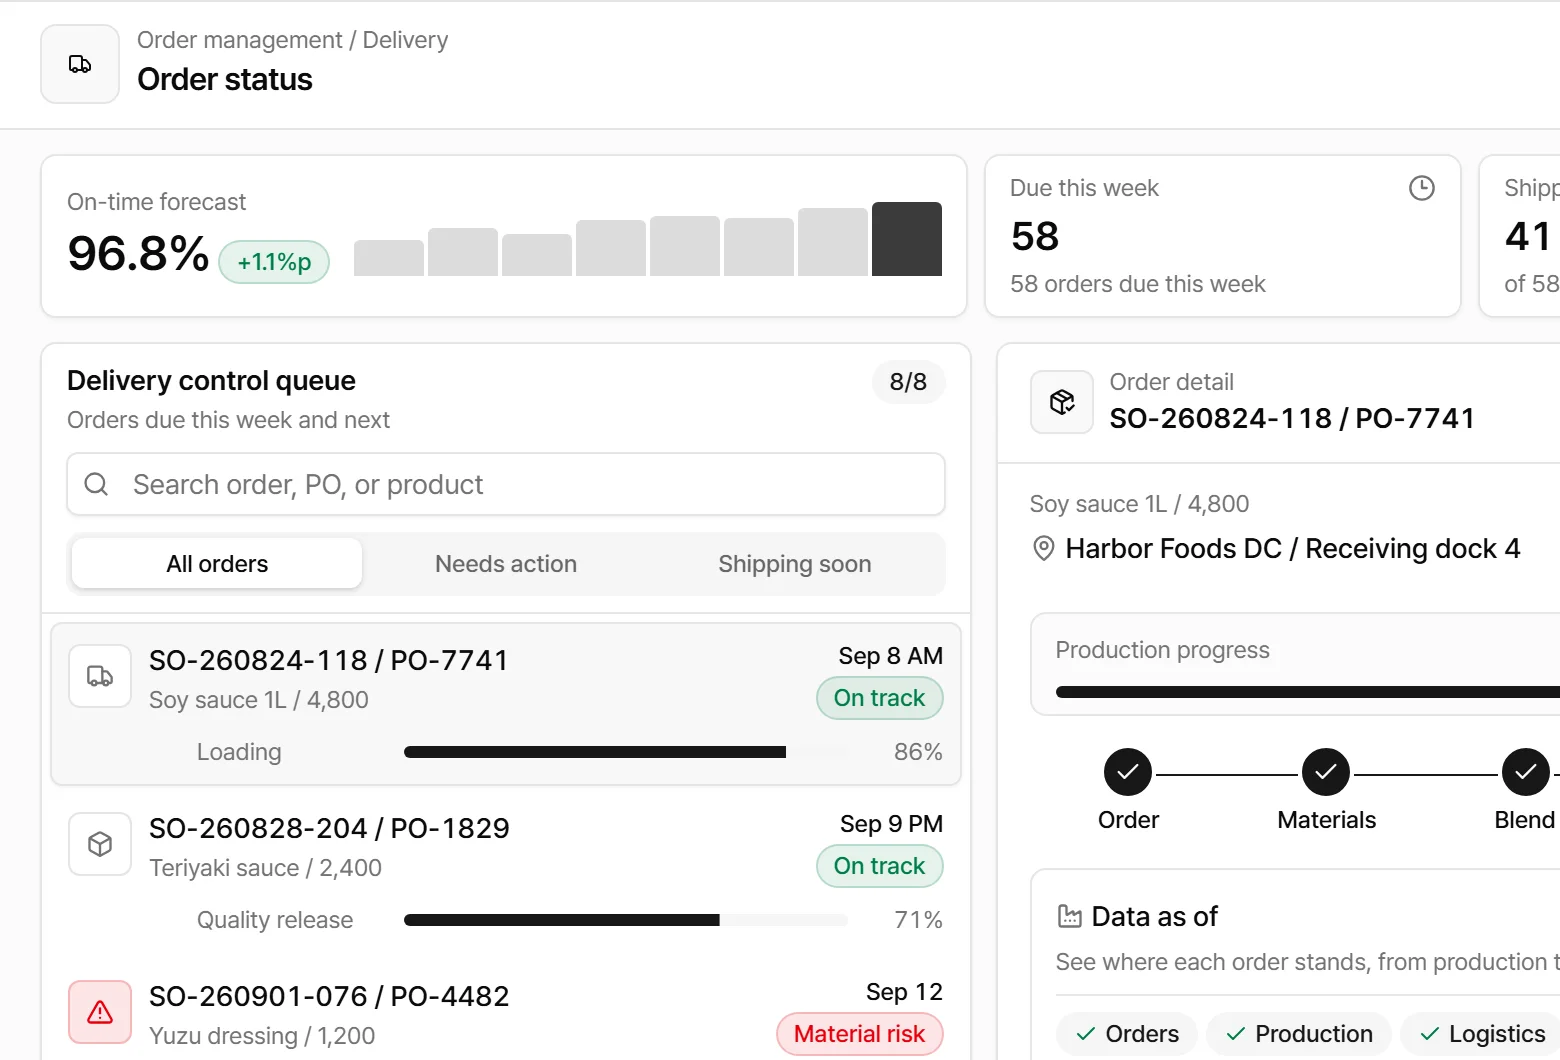The width and height of the screenshot is (1560, 1060).
Task: Select order SO-260828-204 / PO-1829
Action: [506, 872]
